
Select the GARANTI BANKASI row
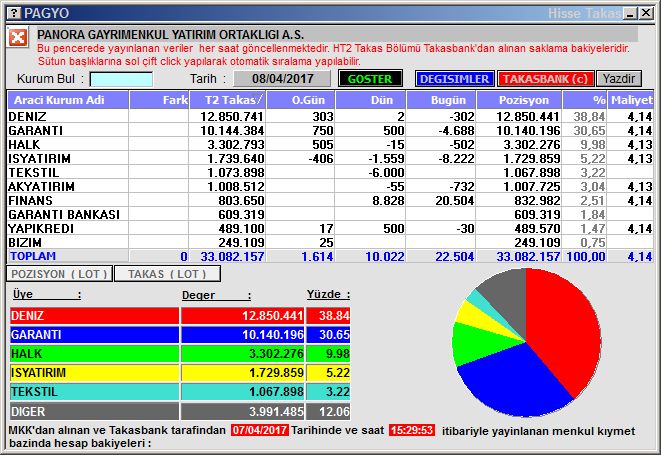click(x=330, y=214)
